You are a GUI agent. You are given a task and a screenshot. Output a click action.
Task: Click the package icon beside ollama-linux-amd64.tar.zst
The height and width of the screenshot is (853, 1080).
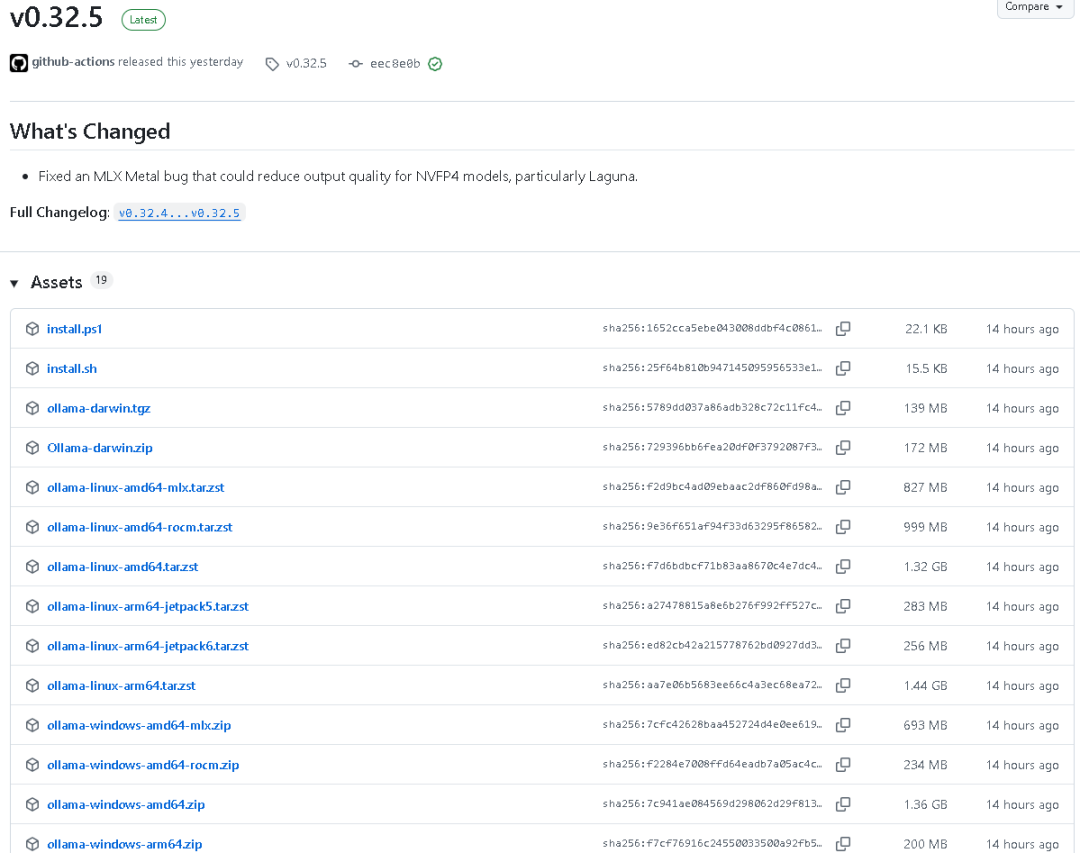pyautogui.click(x=32, y=566)
